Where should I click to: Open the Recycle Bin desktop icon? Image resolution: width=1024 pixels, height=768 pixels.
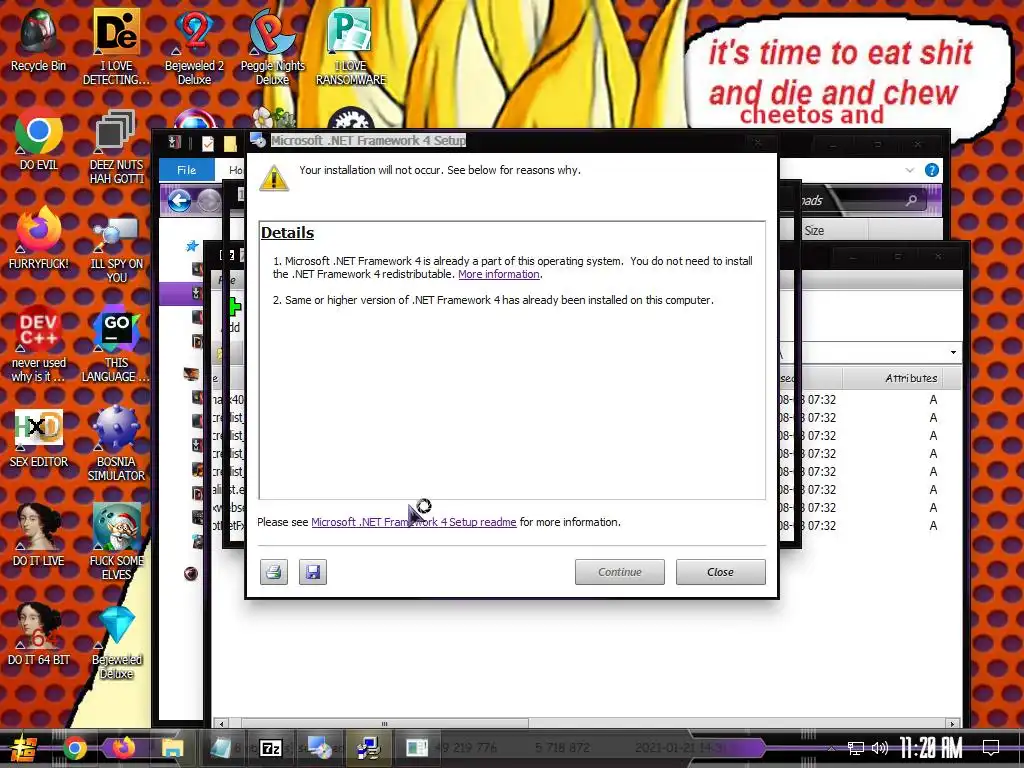point(38,40)
